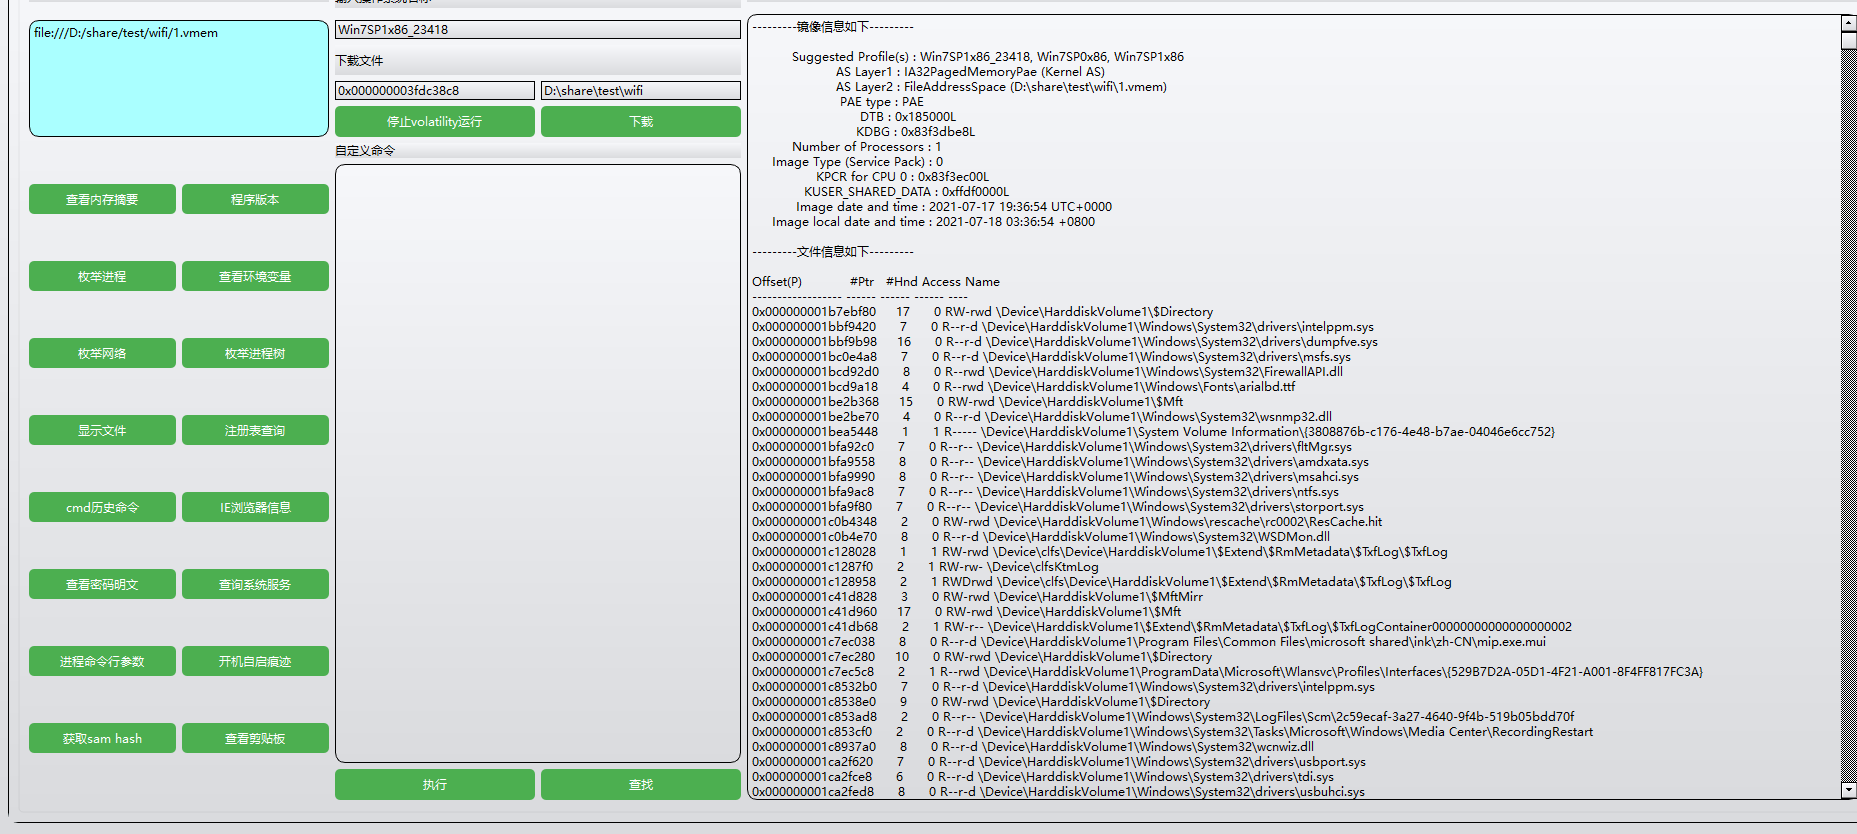The width and height of the screenshot is (1857, 834).
Task: Focus the profile field Win7SP1x86_23418
Action: click(x=538, y=29)
